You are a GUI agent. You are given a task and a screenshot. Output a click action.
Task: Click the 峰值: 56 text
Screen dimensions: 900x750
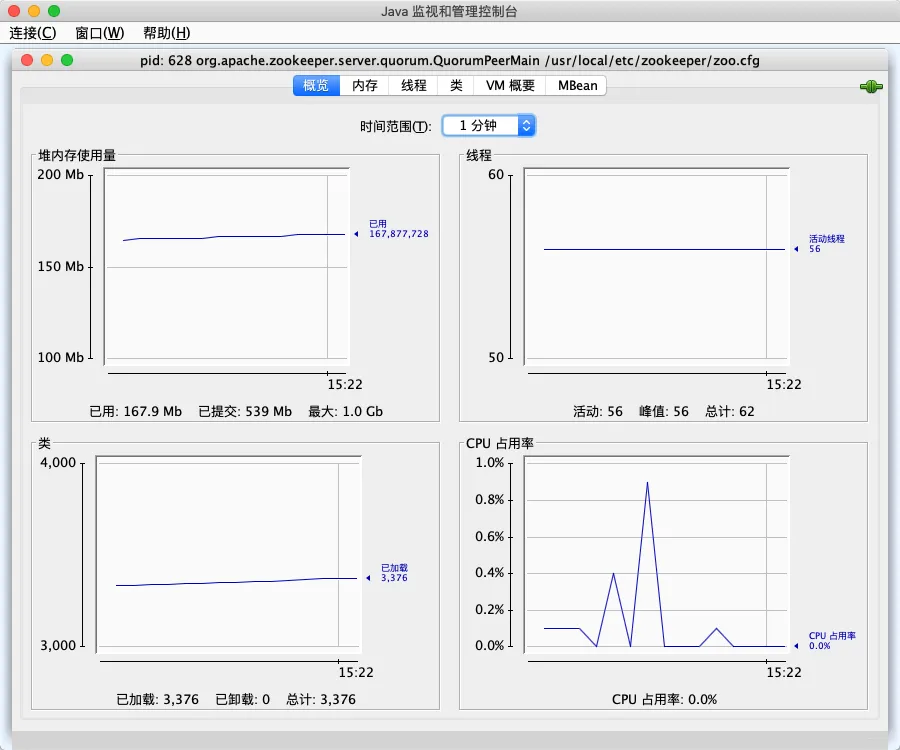664,411
